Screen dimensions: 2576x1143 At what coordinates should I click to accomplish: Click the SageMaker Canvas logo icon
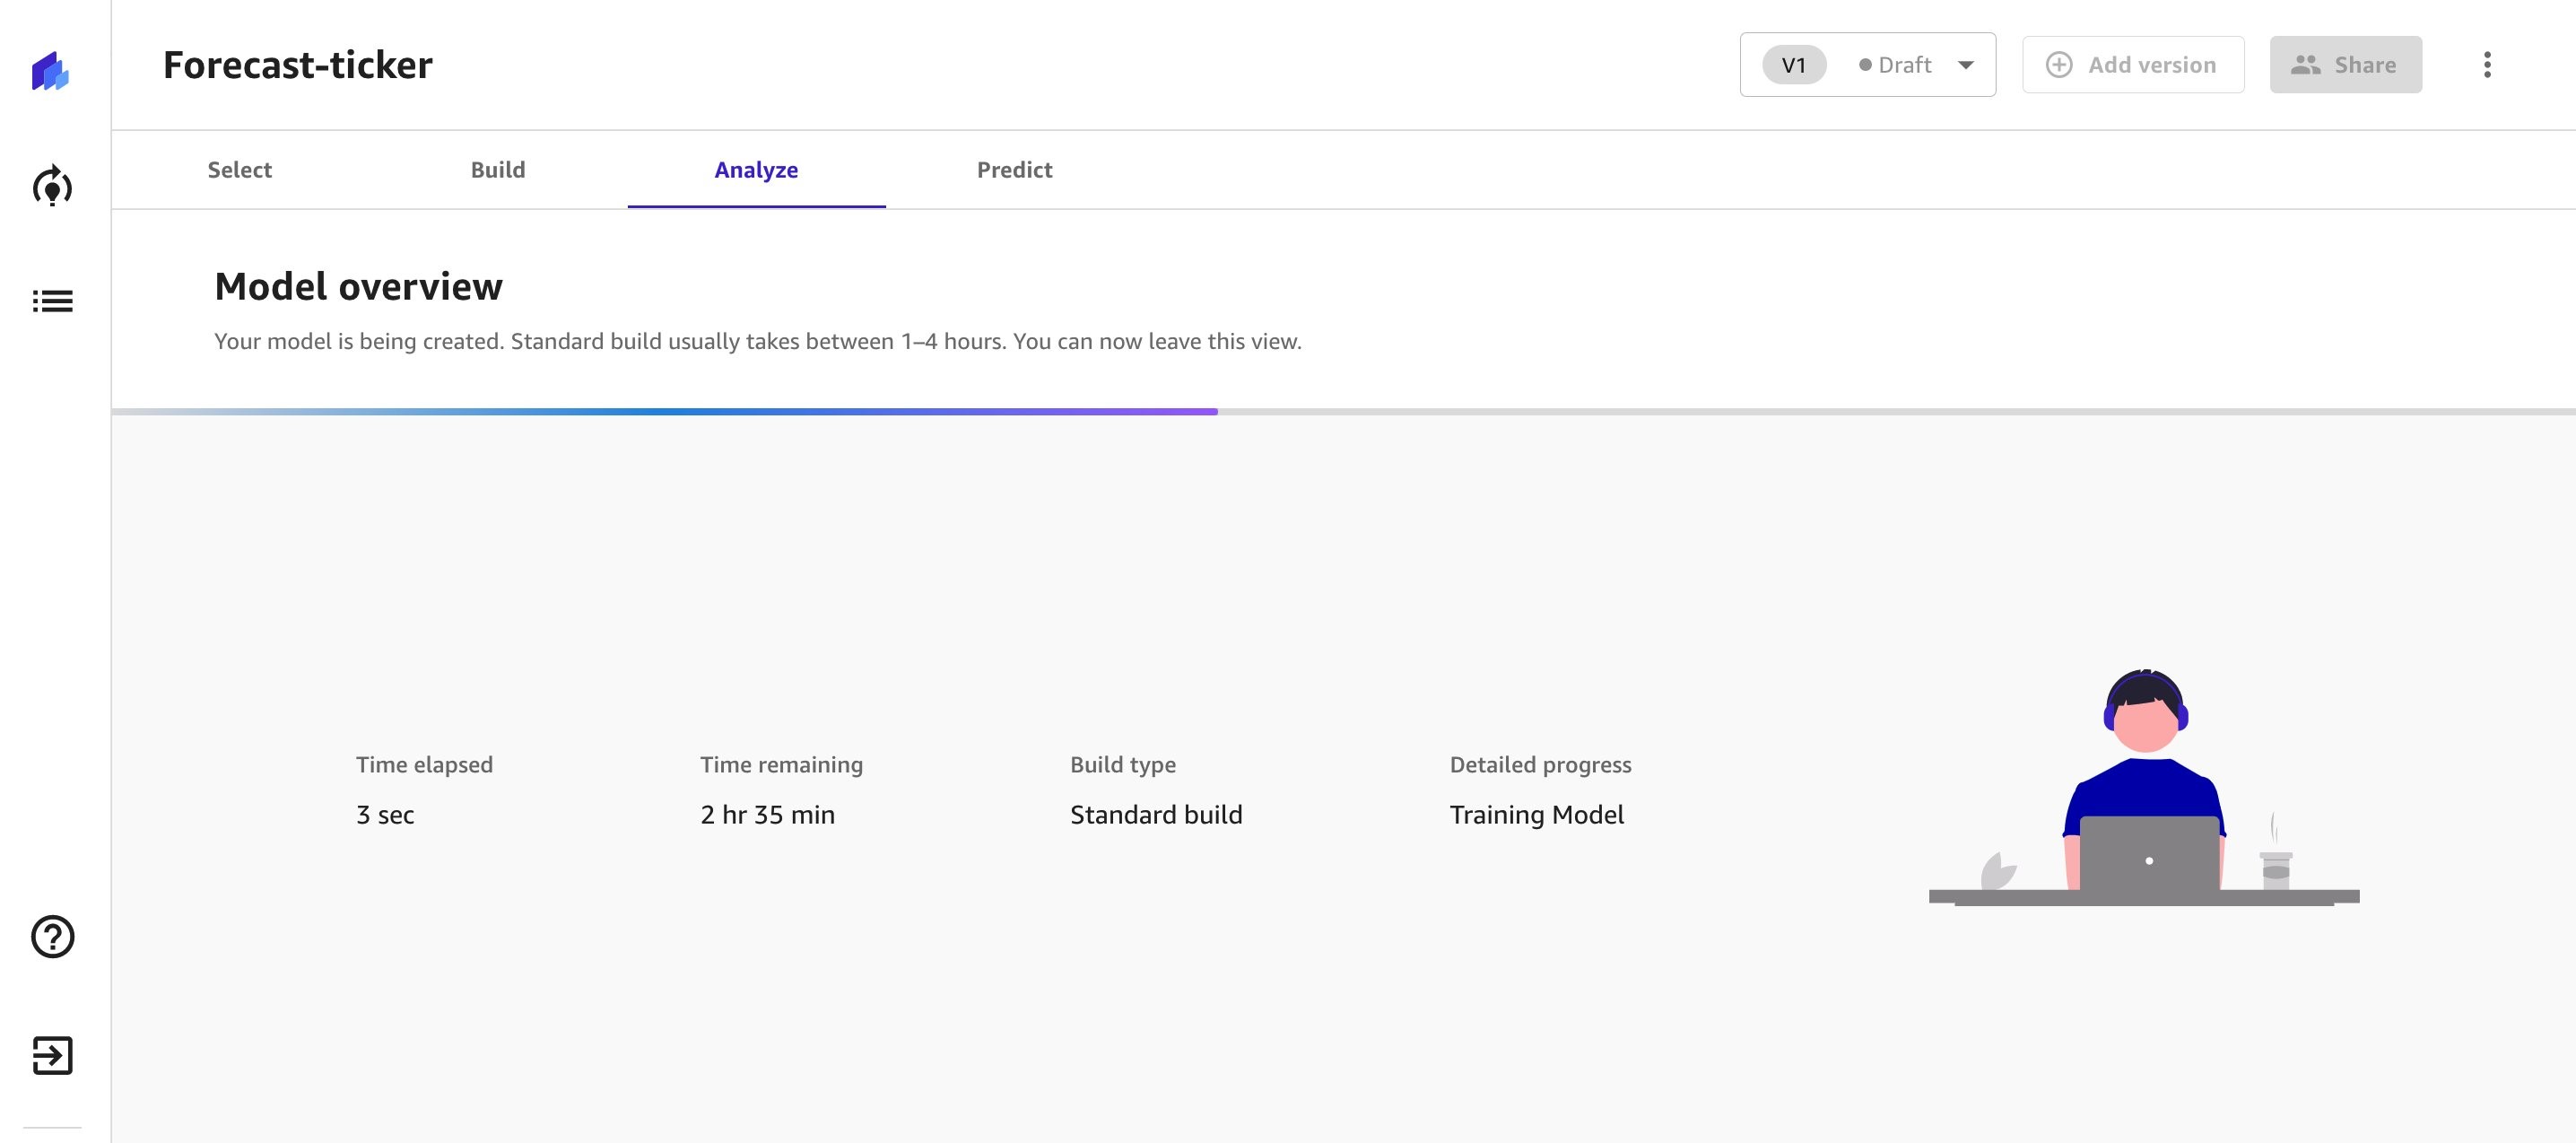(x=51, y=71)
